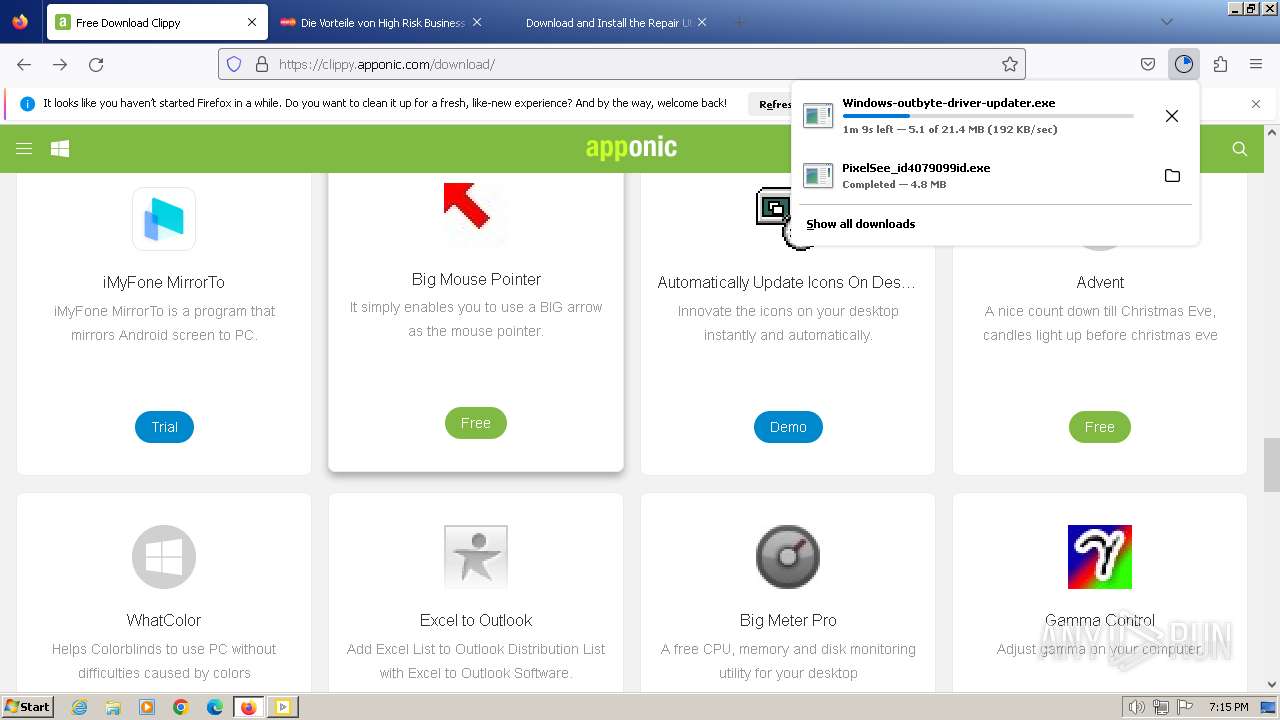Dismiss the Firefox refresh notification bar
This screenshot has width=1280, height=720.
point(1256,103)
